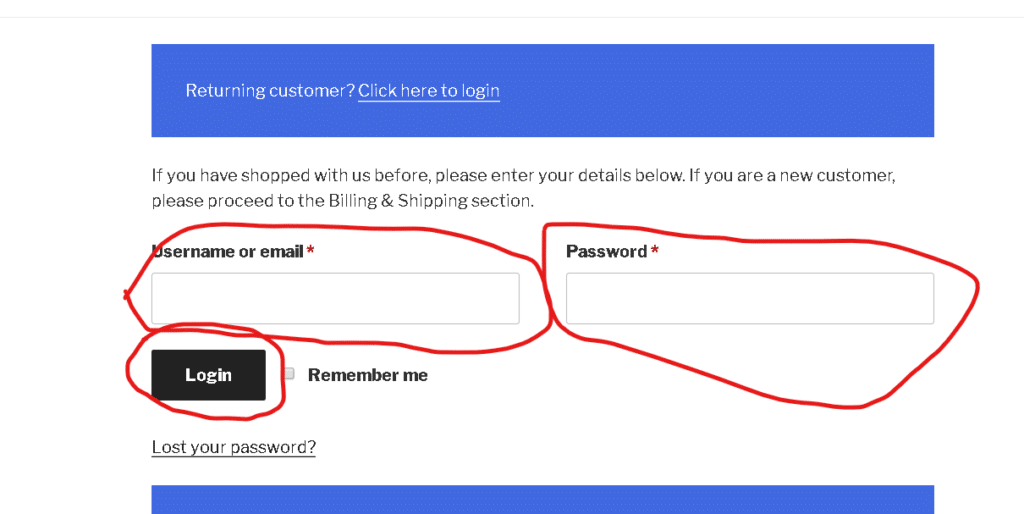
Task: Click the blue banner at page bottom
Action: tap(542, 500)
